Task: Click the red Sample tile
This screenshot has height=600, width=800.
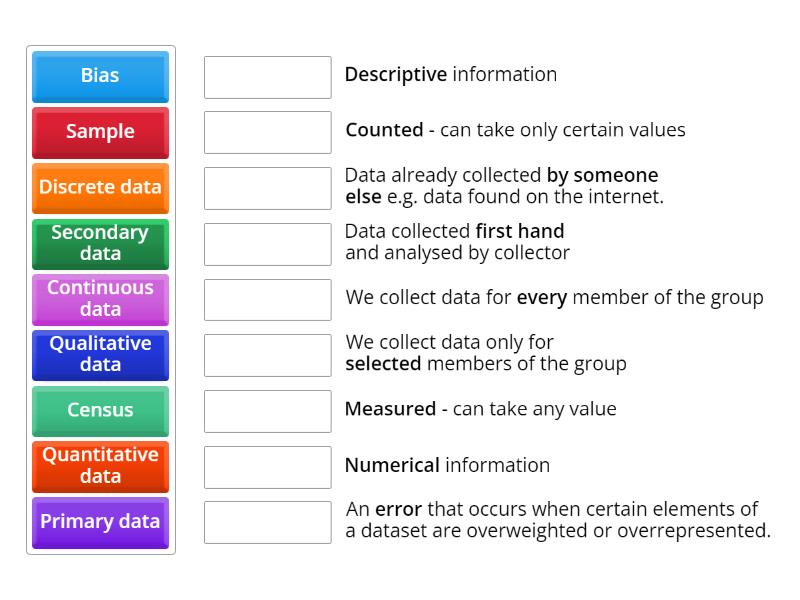Action: pos(100,132)
